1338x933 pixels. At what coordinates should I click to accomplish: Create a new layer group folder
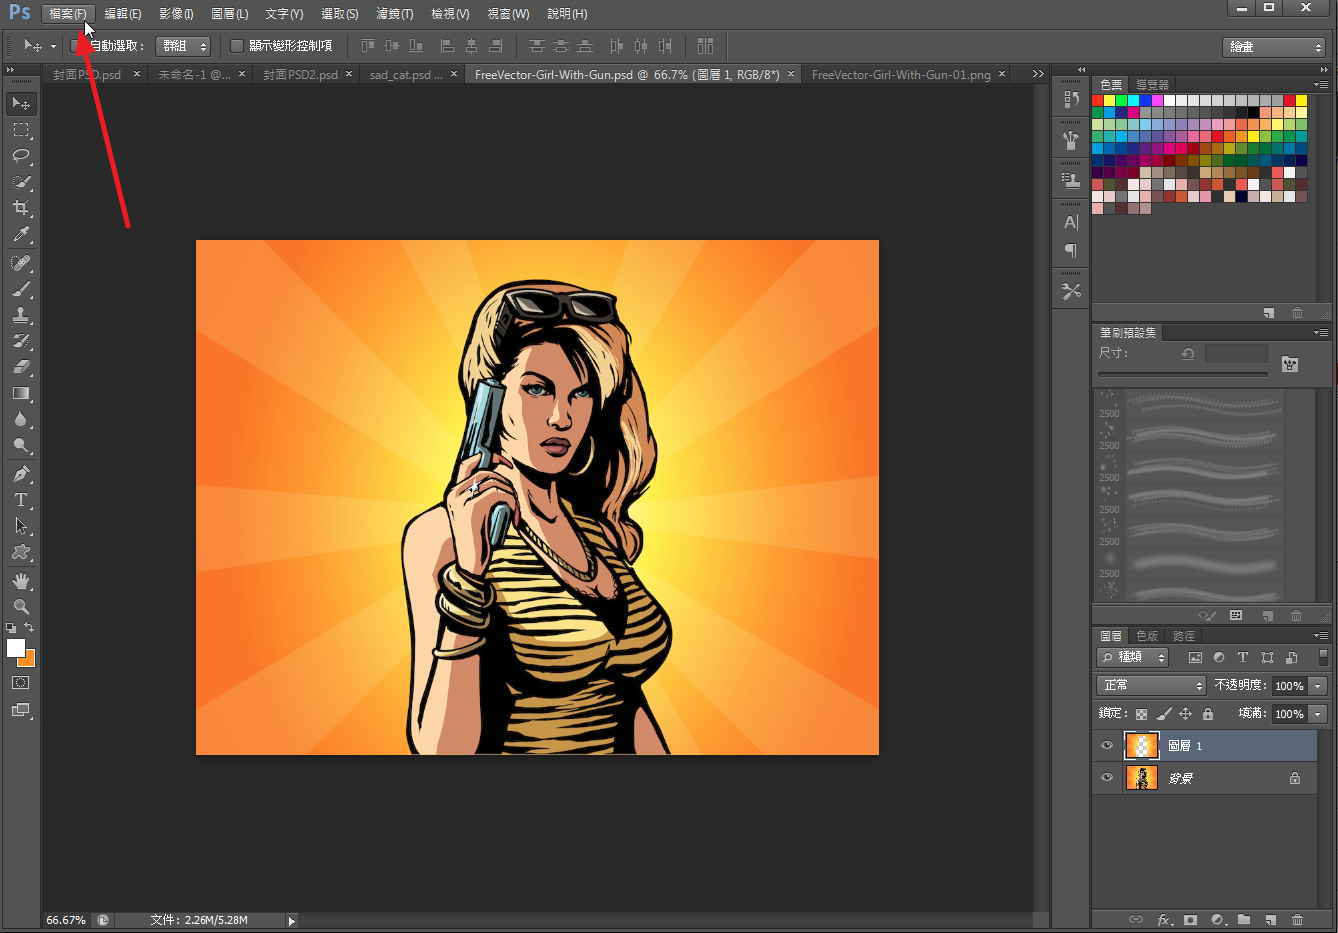(1244, 920)
